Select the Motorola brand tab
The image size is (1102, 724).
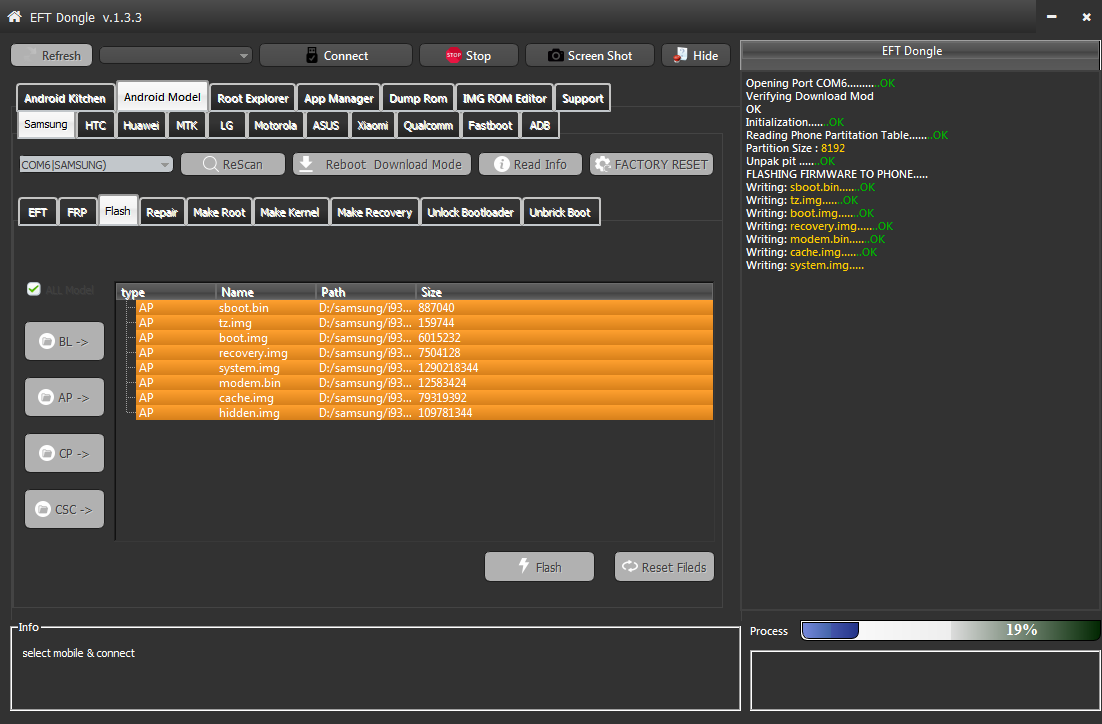pyautogui.click(x=276, y=125)
